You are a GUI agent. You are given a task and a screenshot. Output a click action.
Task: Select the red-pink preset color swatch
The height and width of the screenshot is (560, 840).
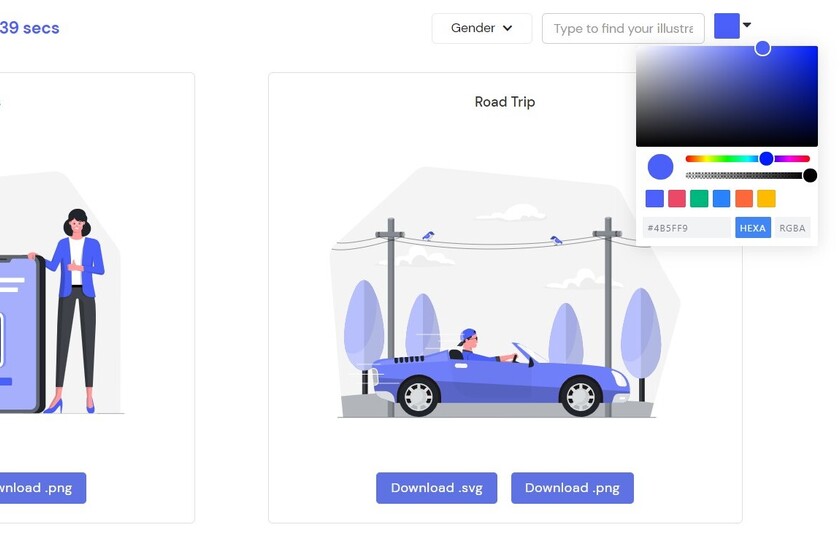pos(677,199)
